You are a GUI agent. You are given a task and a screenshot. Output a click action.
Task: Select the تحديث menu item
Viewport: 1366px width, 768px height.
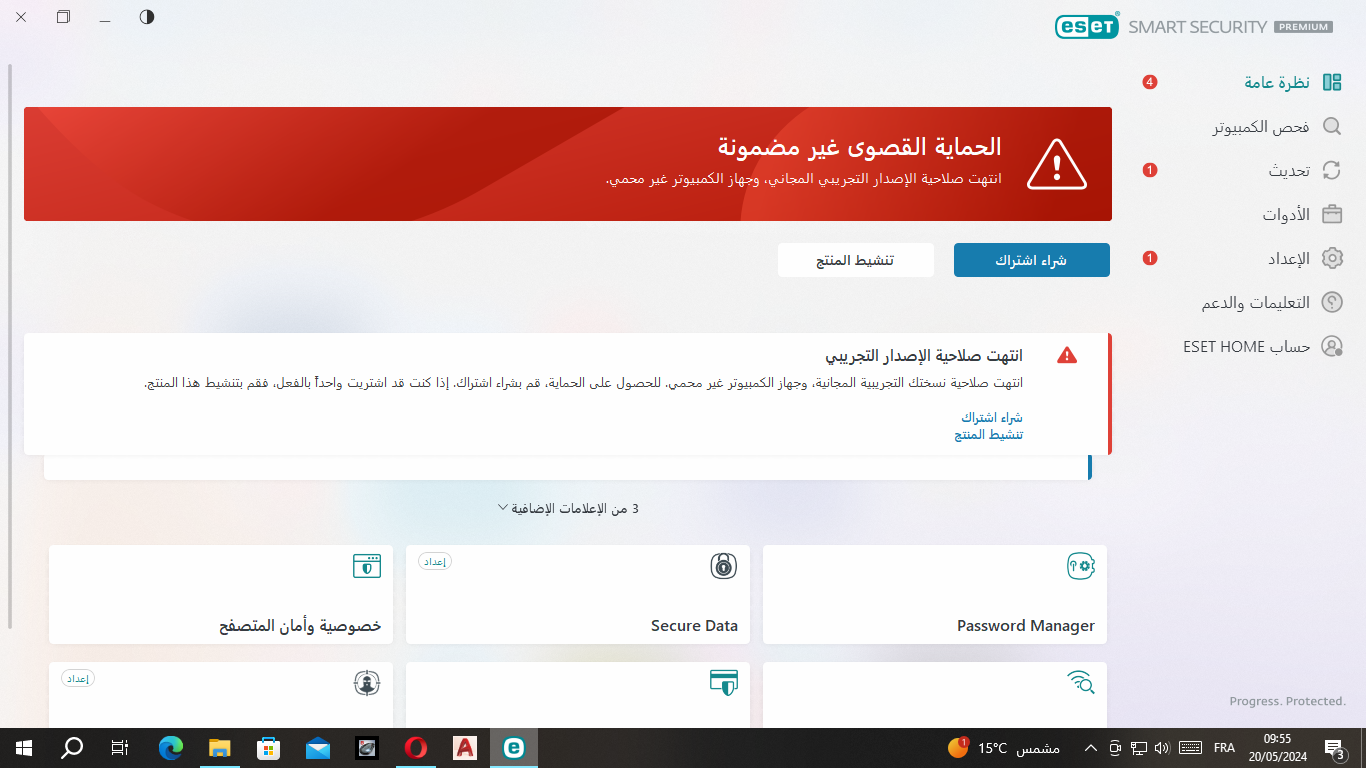coord(1289,171)
